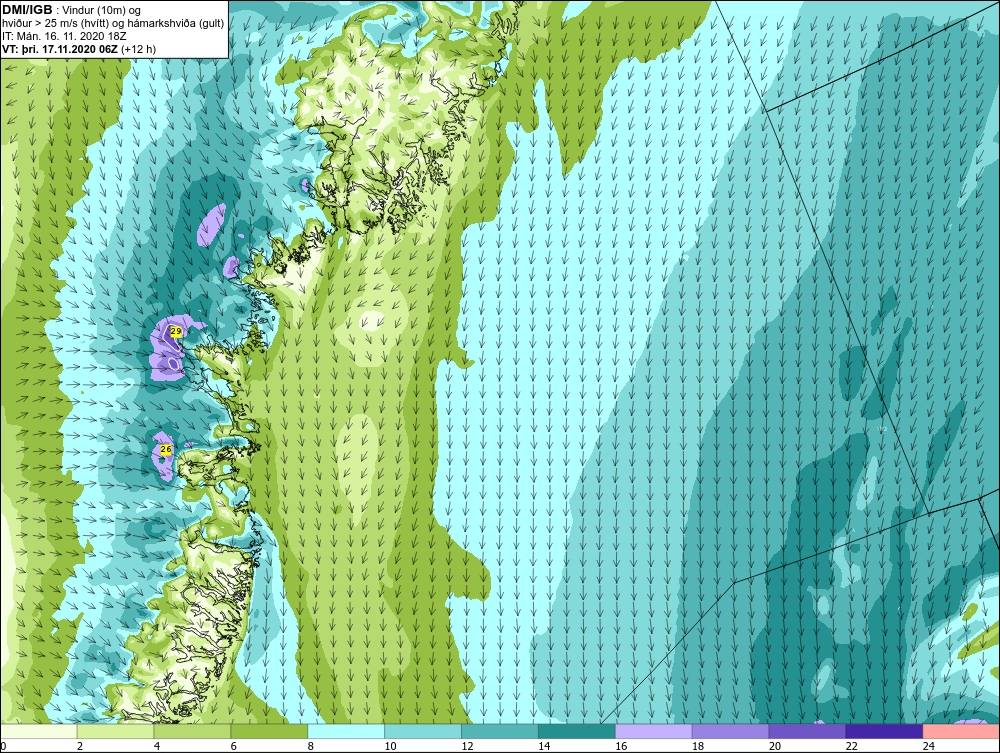Click the legend scale number 12
This screenshot has height=753, width=1000.
click(x=467, y=746)
